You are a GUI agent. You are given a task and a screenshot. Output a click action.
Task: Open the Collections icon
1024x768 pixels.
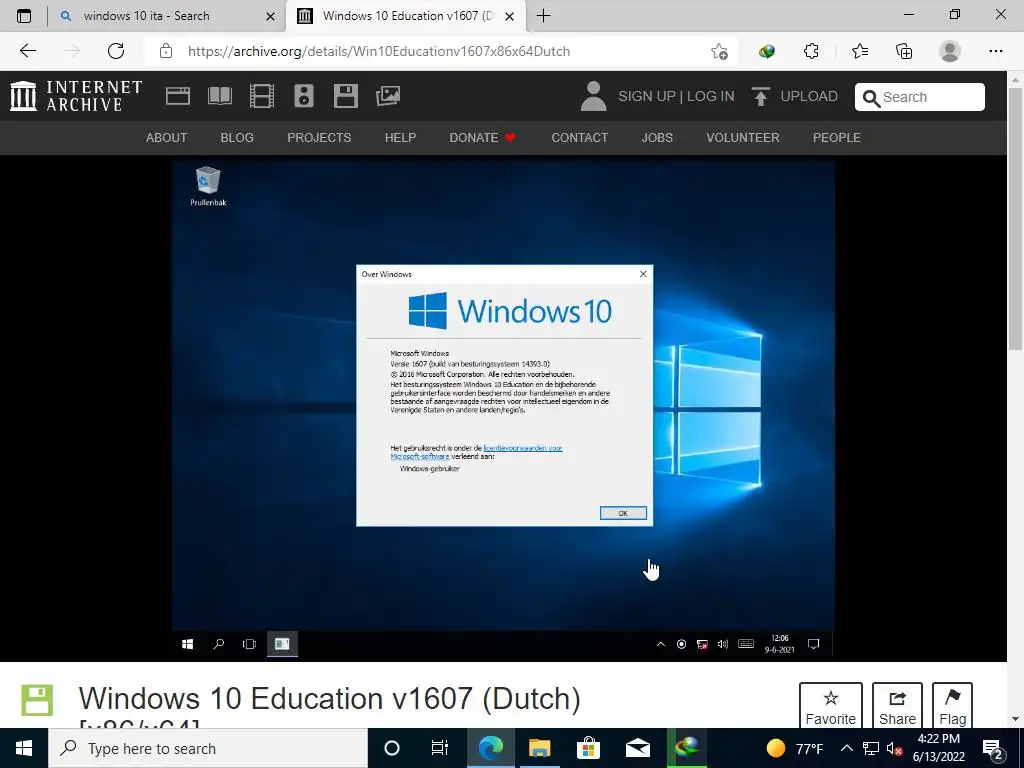point(904,51)
